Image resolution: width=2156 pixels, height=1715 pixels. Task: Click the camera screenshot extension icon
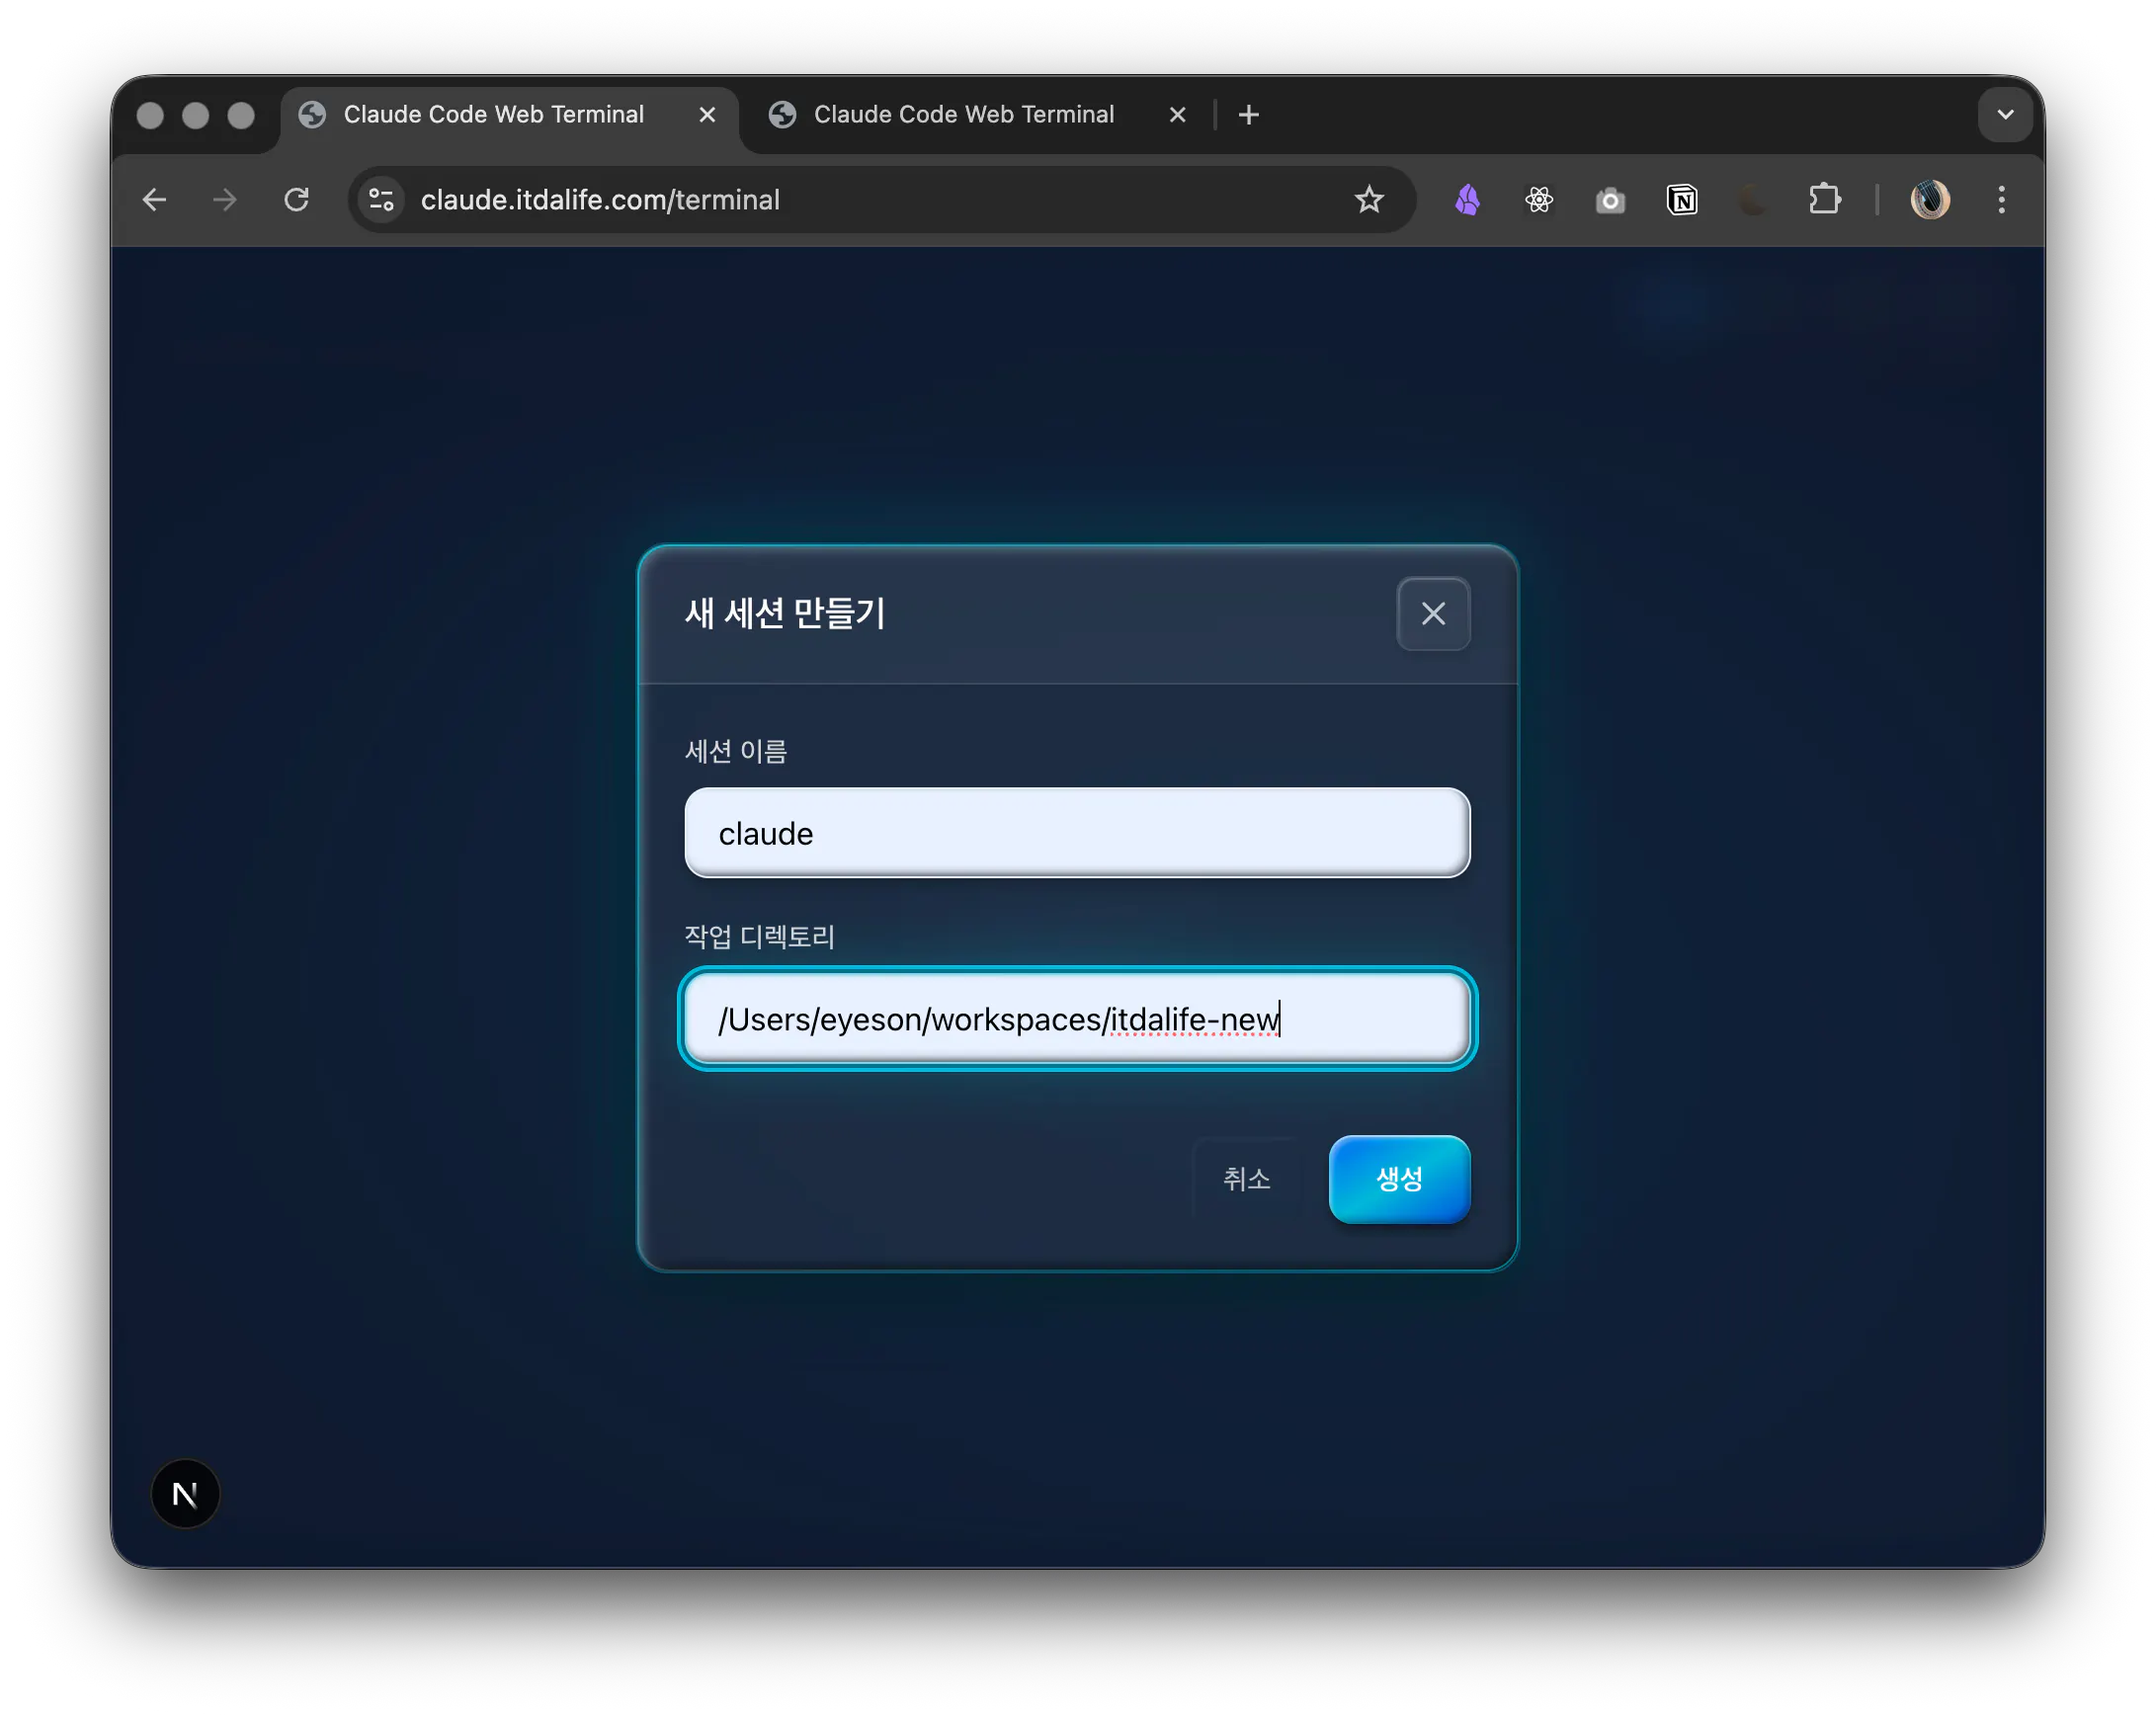1610,200
